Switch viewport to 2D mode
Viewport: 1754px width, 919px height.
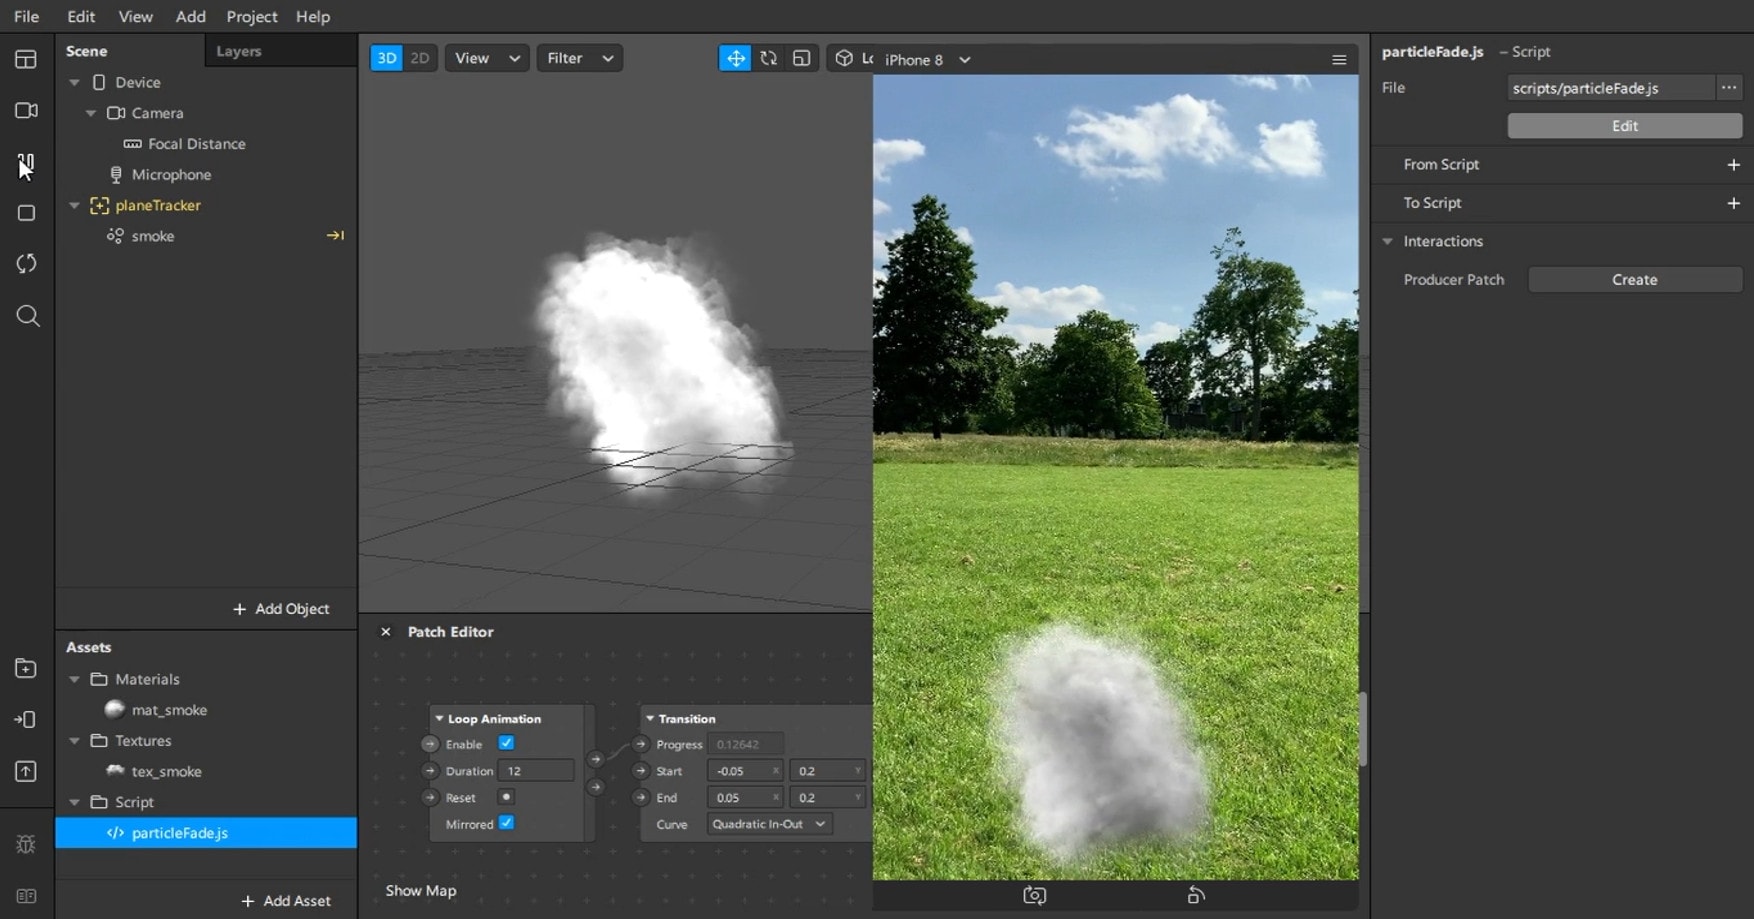pyautogui.click(x=420, y=58)
